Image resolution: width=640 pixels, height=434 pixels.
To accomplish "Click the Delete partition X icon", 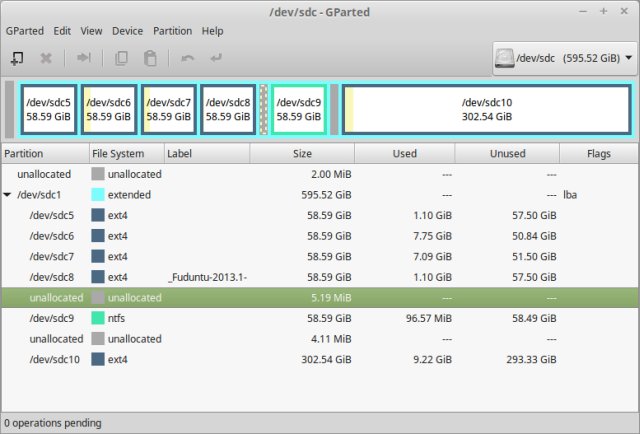I will coord(46,58).
